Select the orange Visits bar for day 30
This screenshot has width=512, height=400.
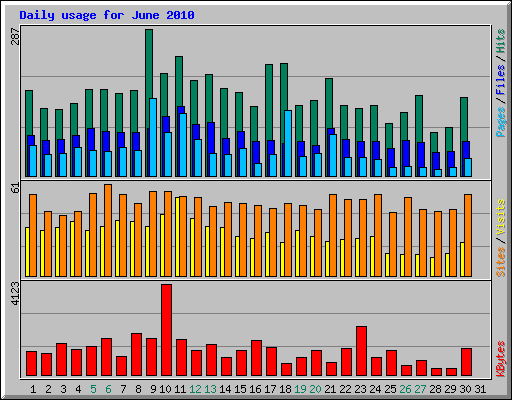point(468,235)
